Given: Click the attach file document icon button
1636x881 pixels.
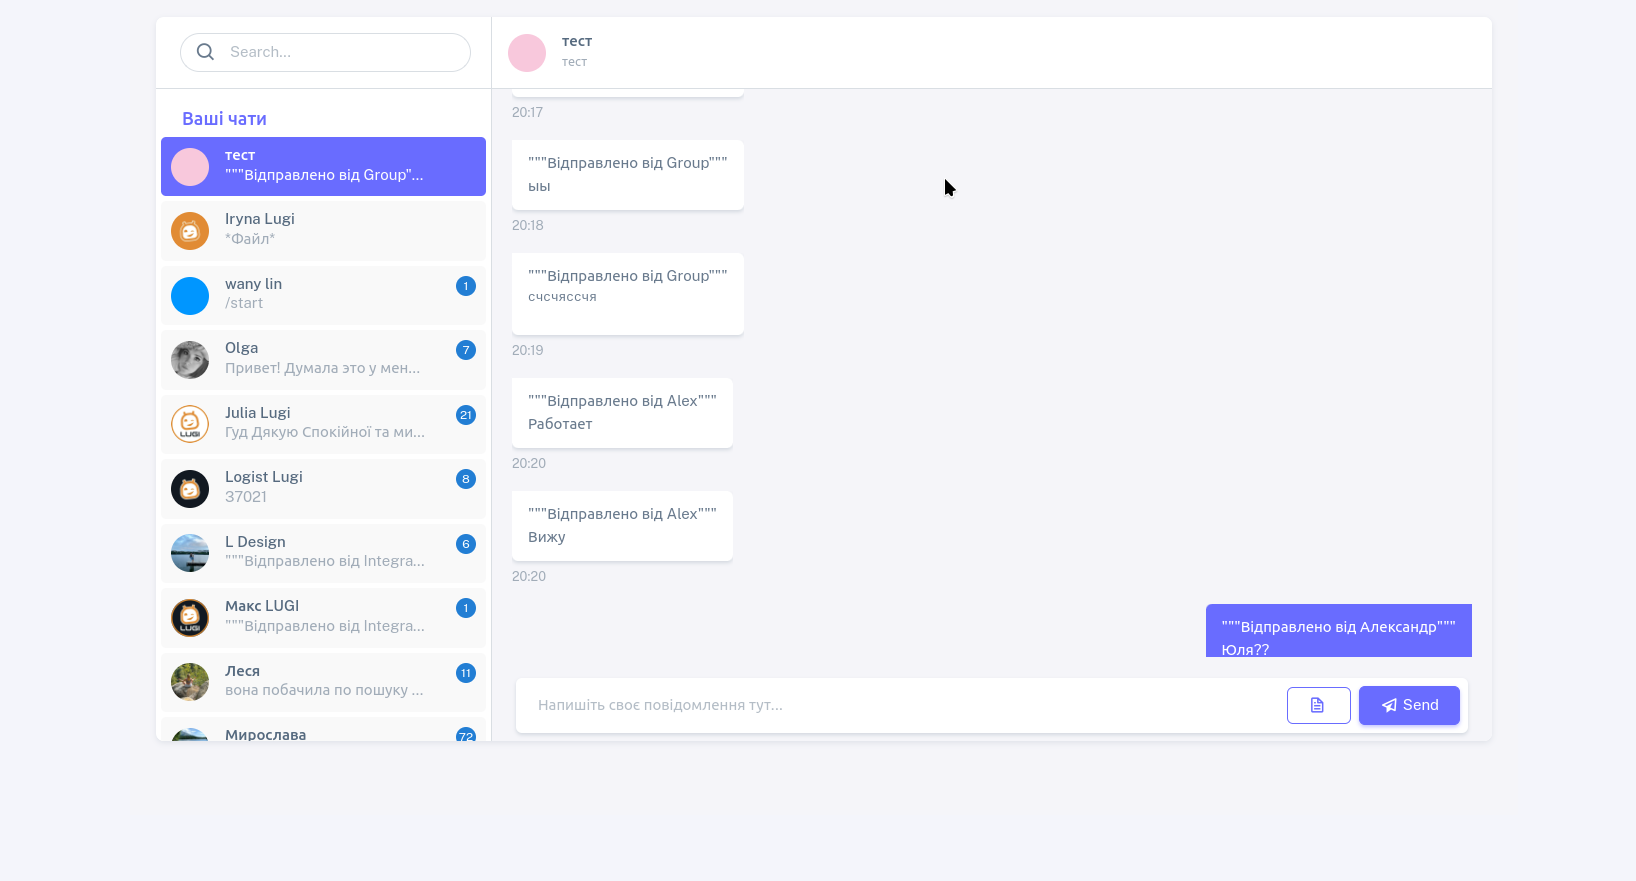Looking at the screenshot, I should click(1318, 705).
